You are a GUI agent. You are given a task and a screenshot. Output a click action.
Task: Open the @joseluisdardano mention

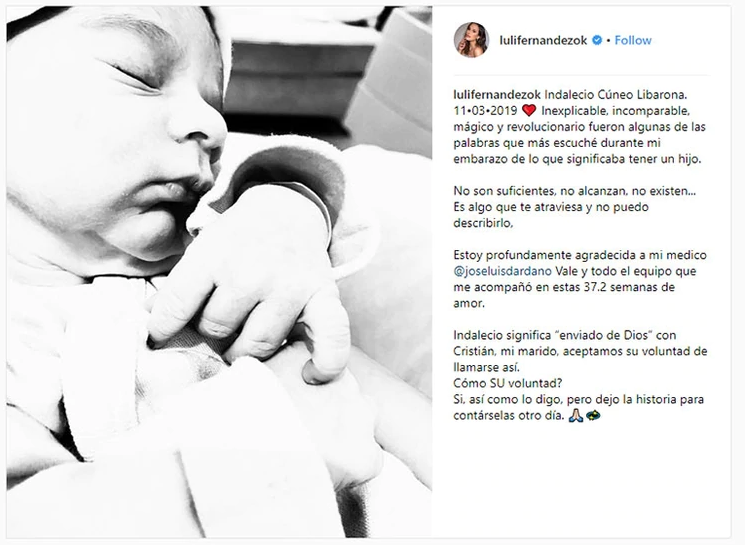click(503, 271)
